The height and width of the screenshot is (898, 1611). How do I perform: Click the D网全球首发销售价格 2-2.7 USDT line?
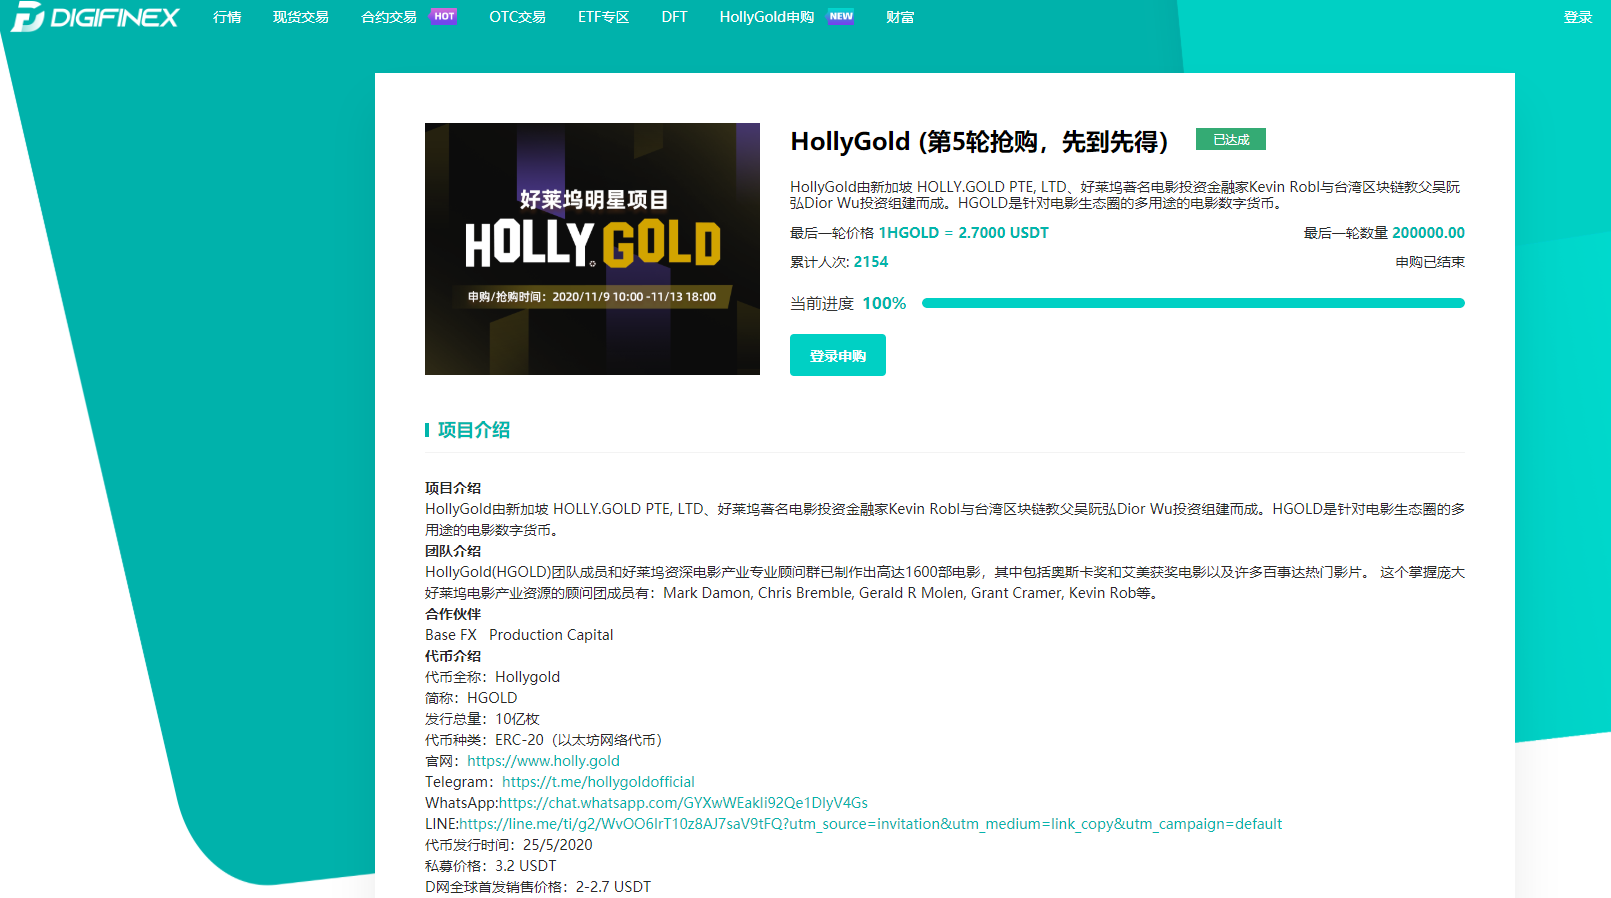tap(538, 887)
